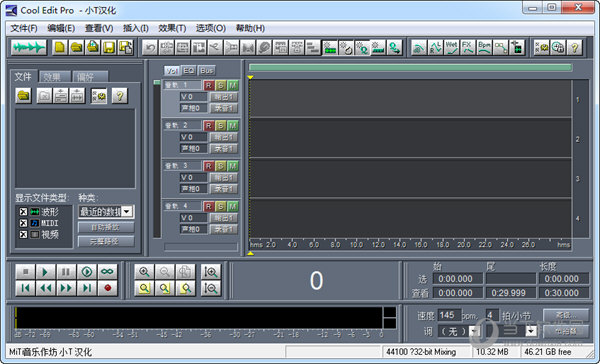600x364 pixels.
Task: Switch to the 效果 tab in the left panel
Action: (x=55, y=77)
